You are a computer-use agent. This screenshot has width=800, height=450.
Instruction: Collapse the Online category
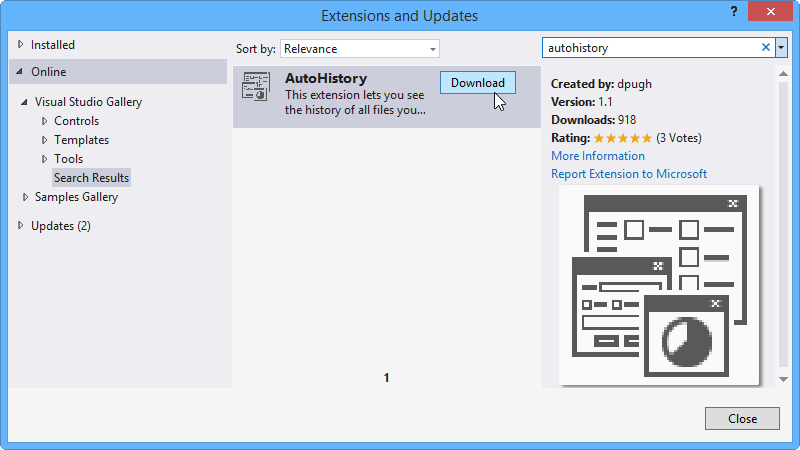coord(20,72)
